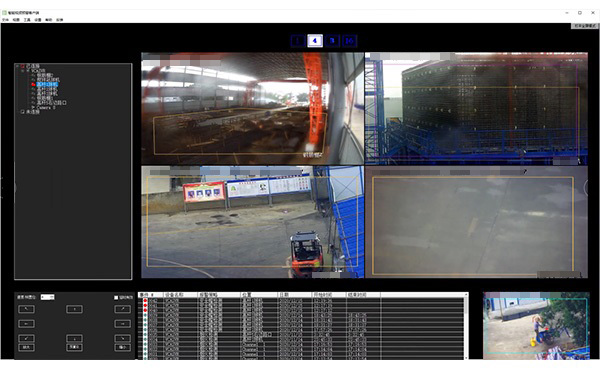Click the event list vertical scrollbar
Viewport: 600px width, 368px height.
(466, 326)
